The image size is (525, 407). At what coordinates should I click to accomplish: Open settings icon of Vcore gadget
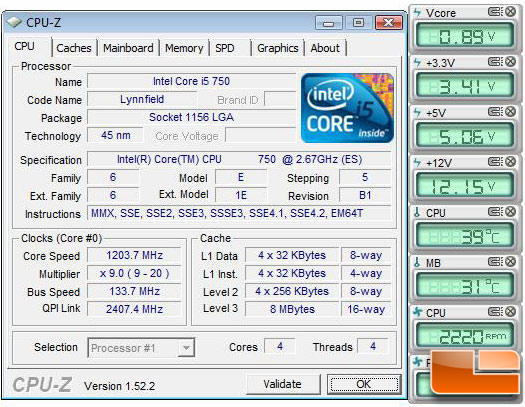pos(495,12)
